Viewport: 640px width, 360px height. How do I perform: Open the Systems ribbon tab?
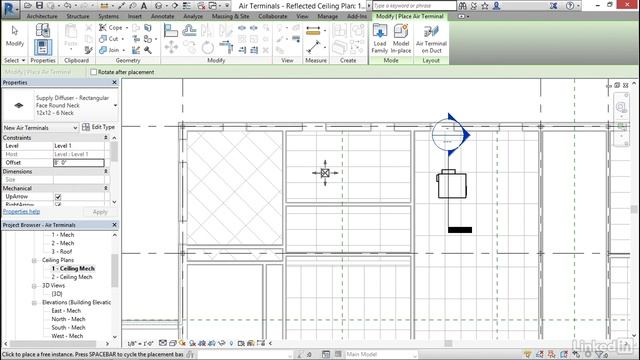[109, 16]
